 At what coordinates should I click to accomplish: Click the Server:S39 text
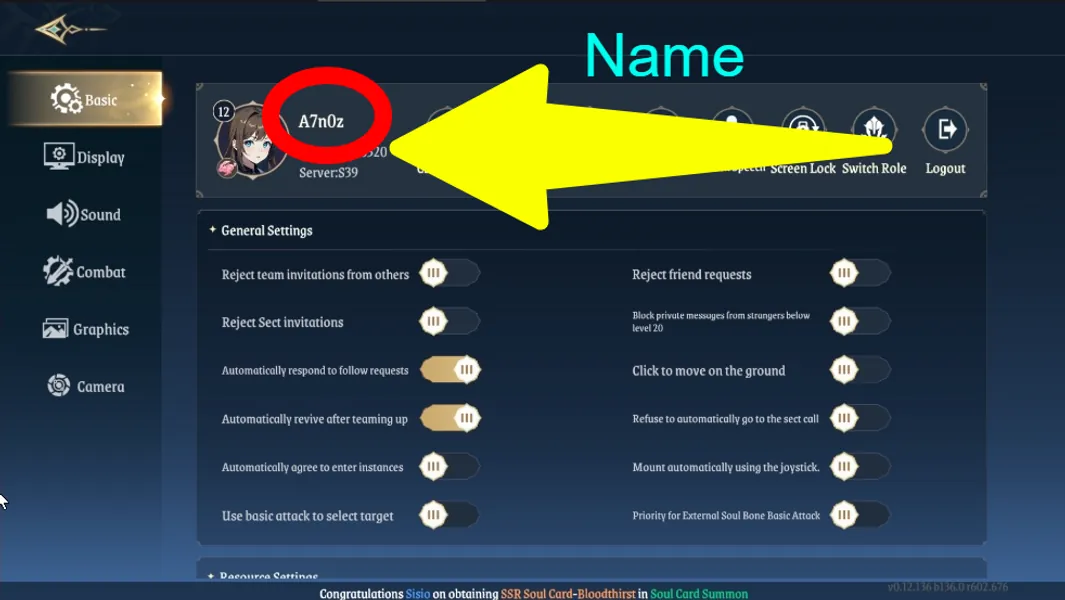(328, 173)
